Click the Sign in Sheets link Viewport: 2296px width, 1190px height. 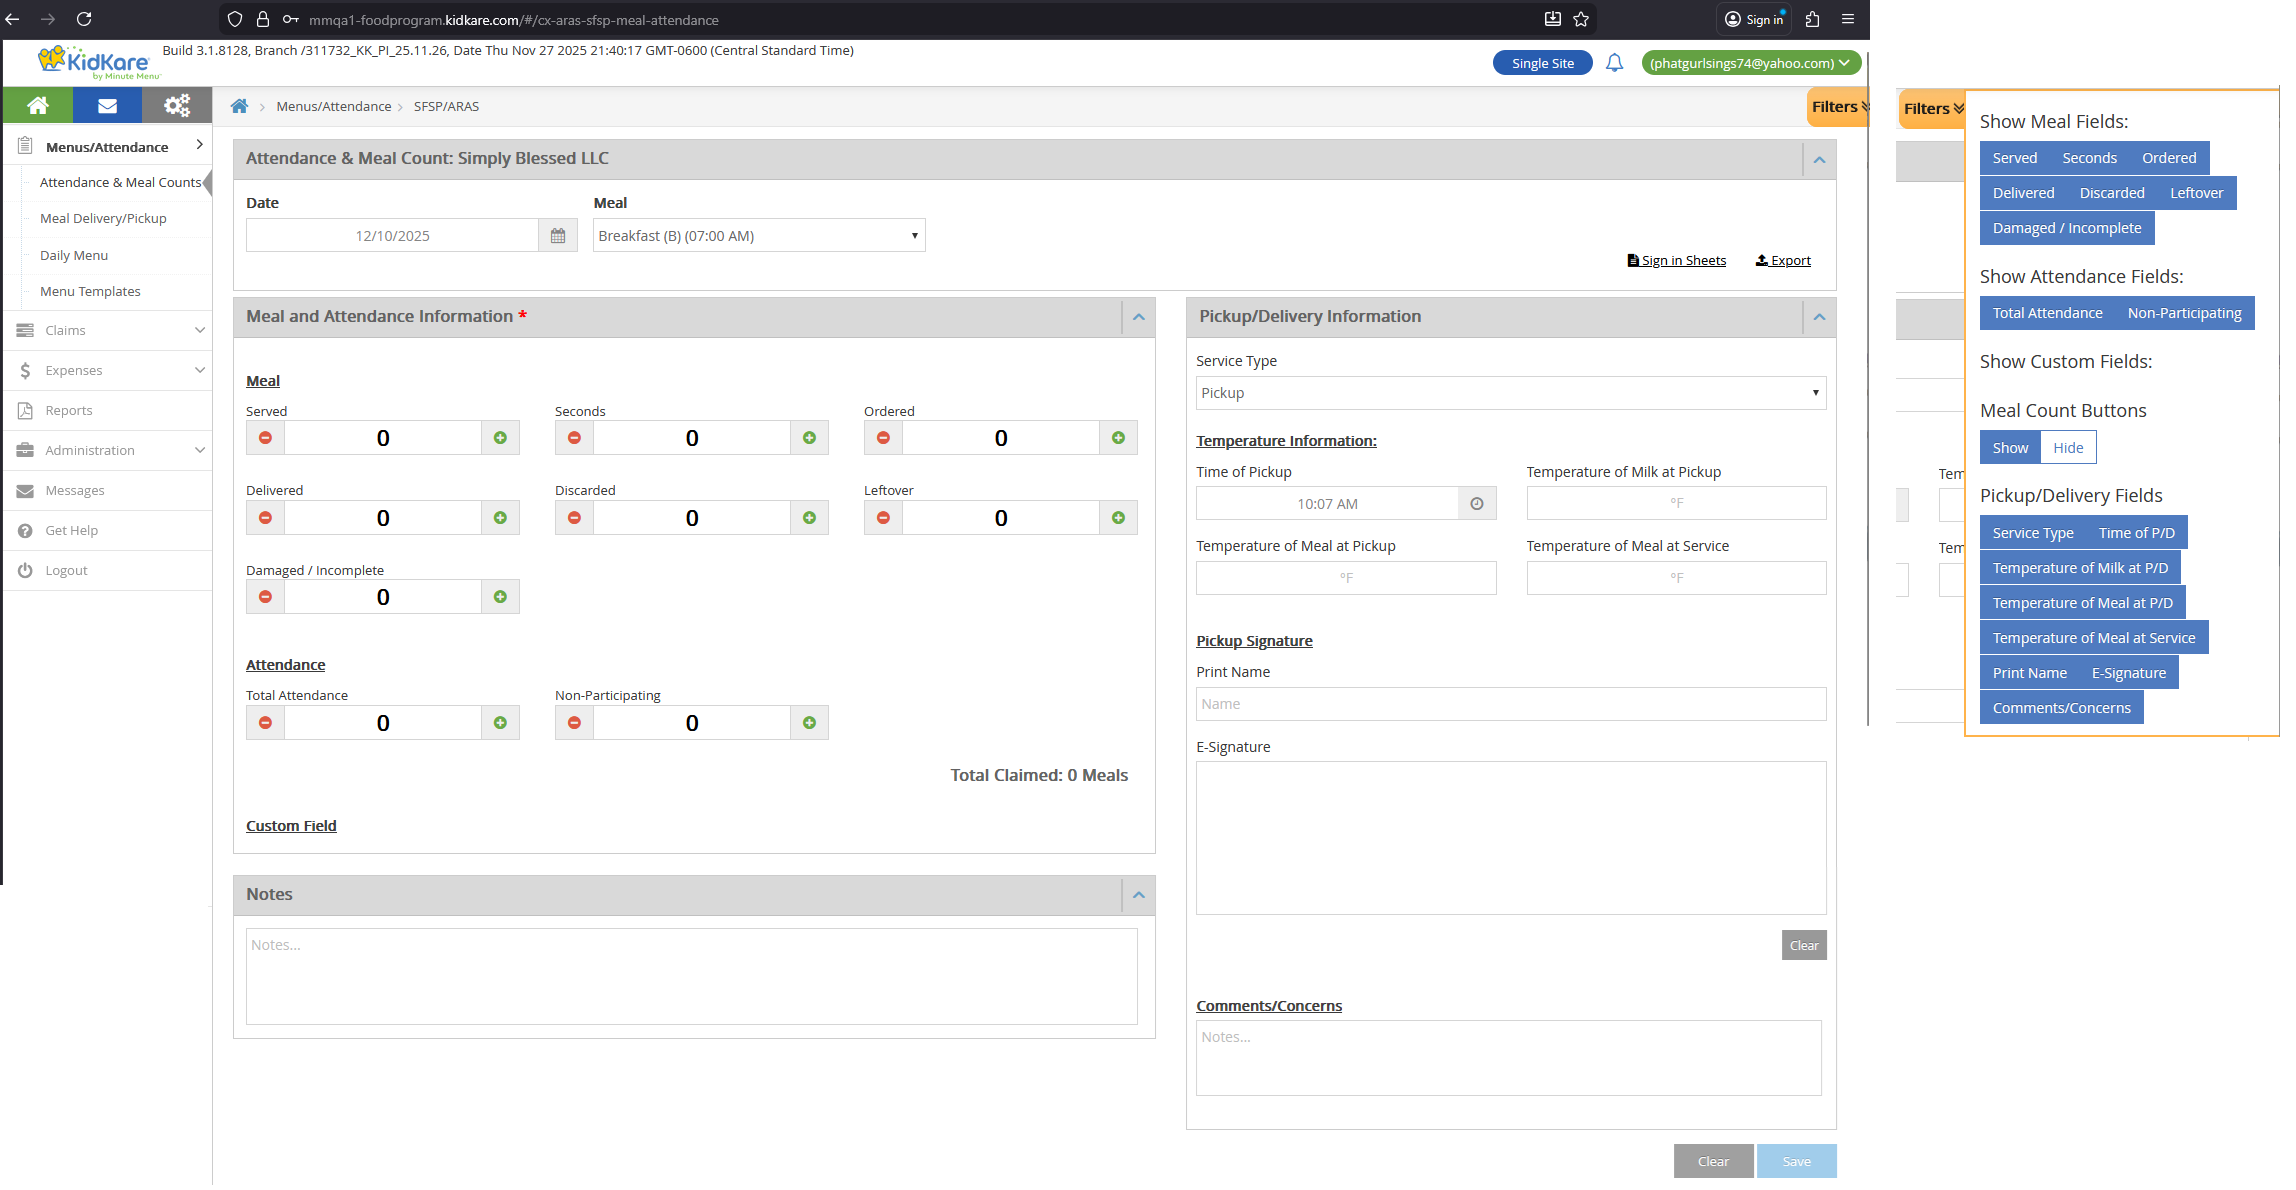point(1677,260)
